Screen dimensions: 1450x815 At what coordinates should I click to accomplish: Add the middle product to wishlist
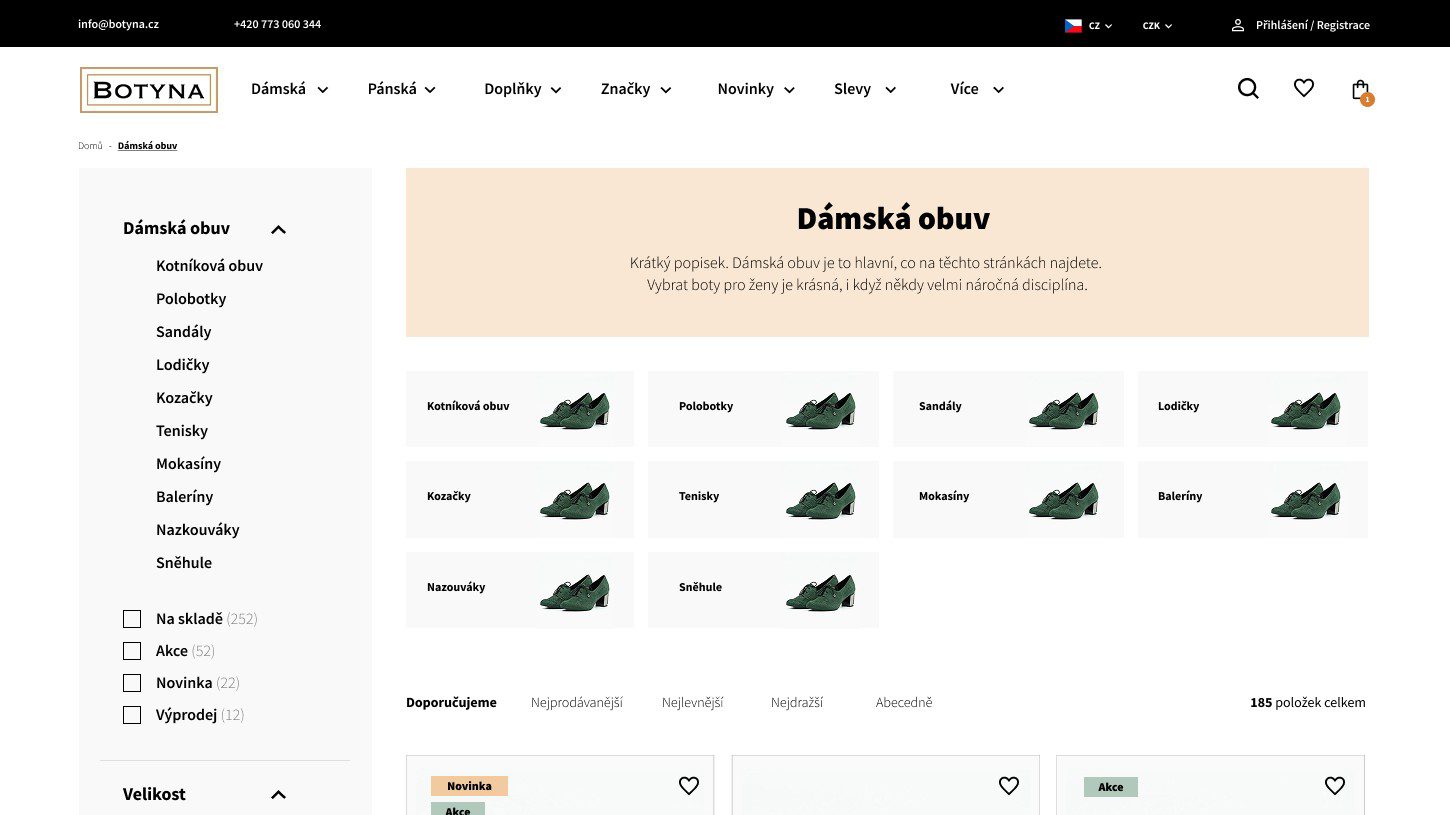coord(1009,786)
